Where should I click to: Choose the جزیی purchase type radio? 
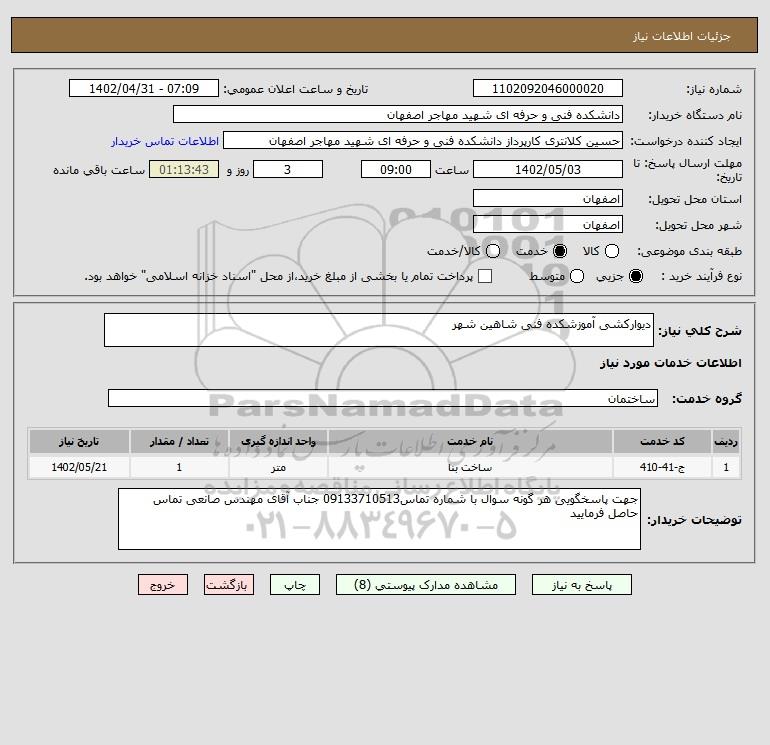click(x=636, y=276)
